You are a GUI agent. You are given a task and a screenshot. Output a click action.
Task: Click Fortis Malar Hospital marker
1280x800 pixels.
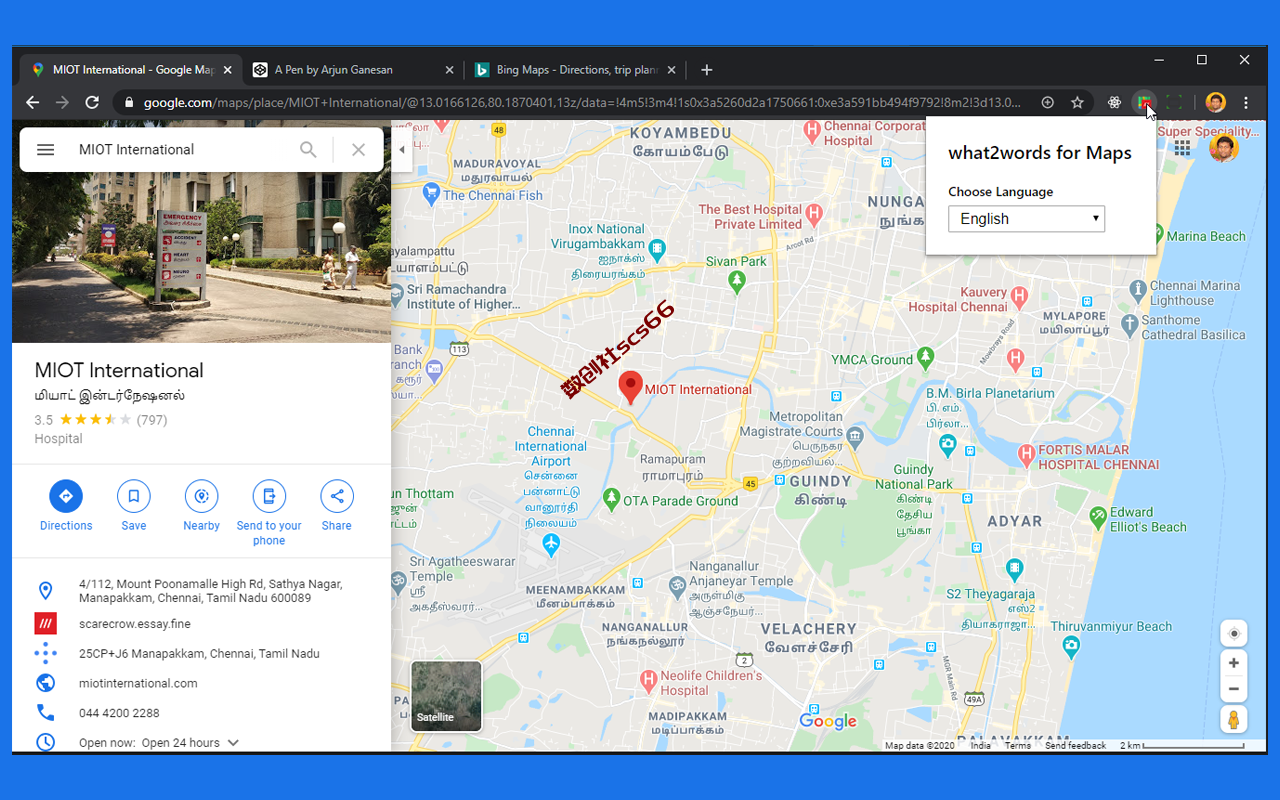tap(1026, 456)
